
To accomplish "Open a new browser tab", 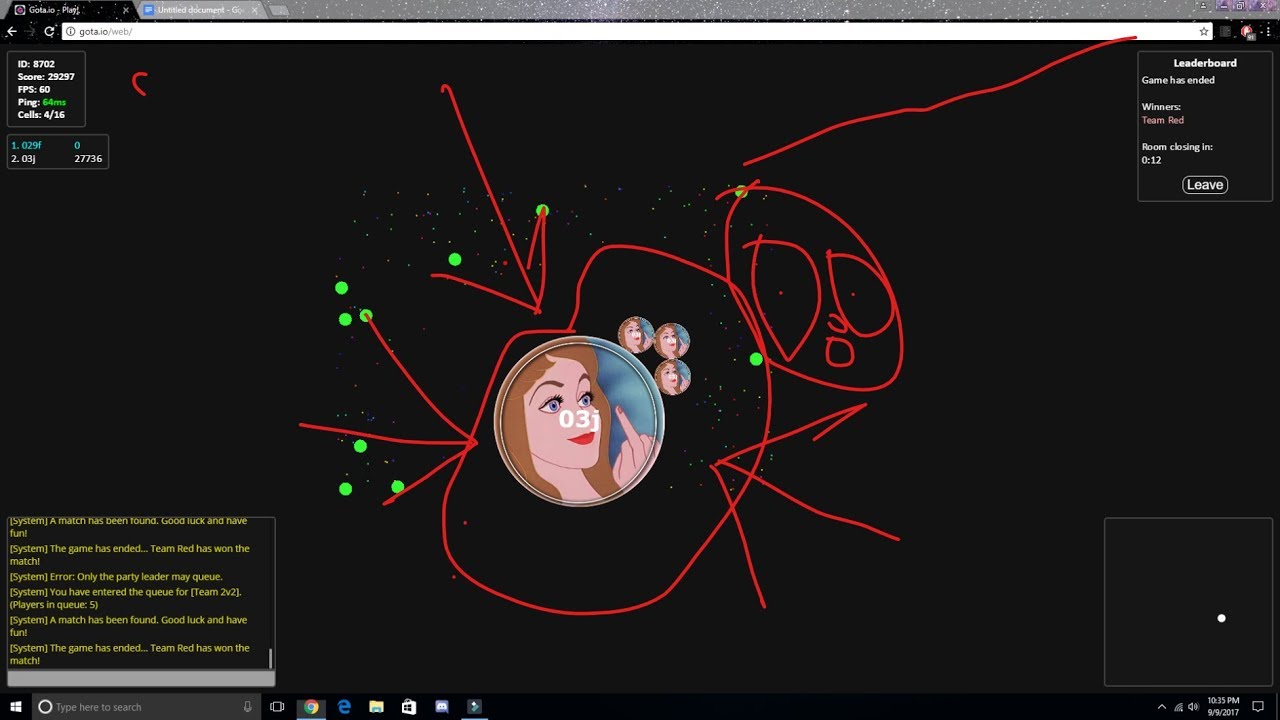I will [279, 10].
